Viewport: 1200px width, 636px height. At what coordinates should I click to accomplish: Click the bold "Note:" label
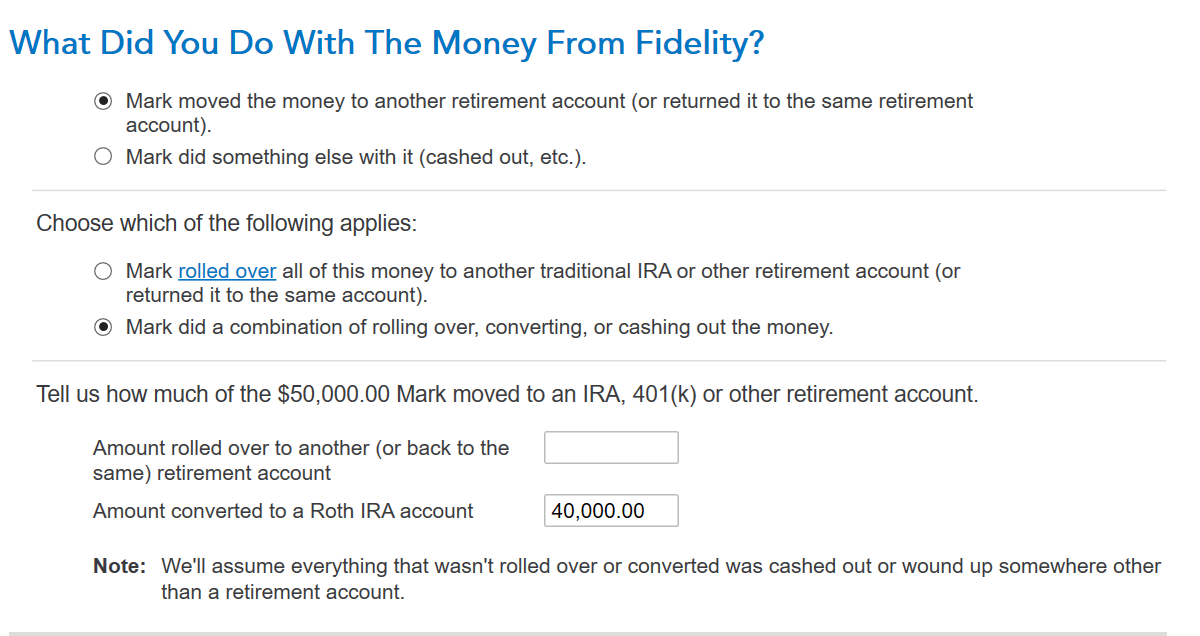[119, 566]
